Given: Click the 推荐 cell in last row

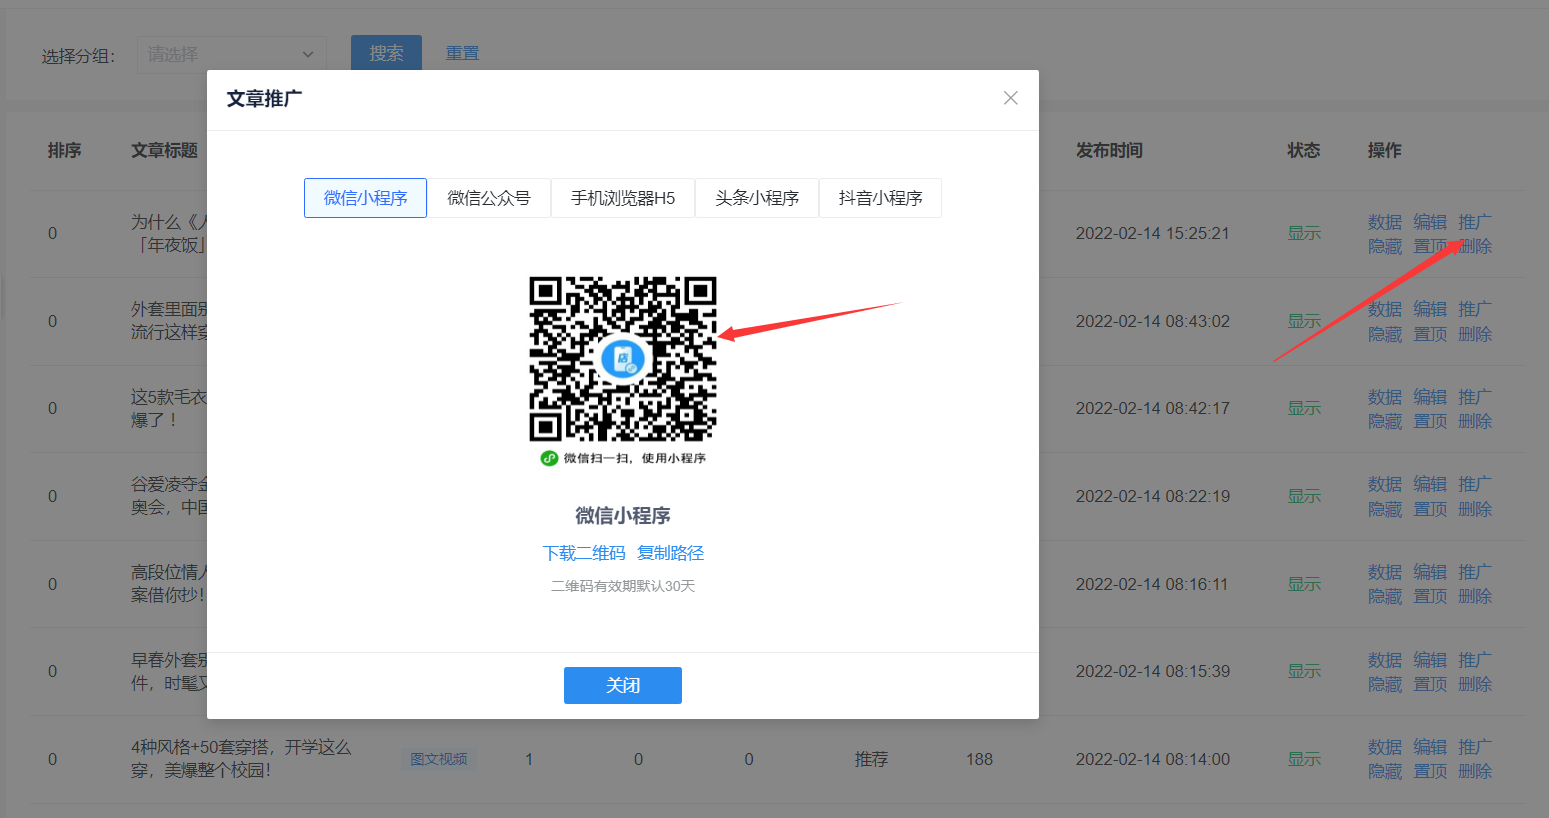Looking at the screenshot, I should coord(871,759).
